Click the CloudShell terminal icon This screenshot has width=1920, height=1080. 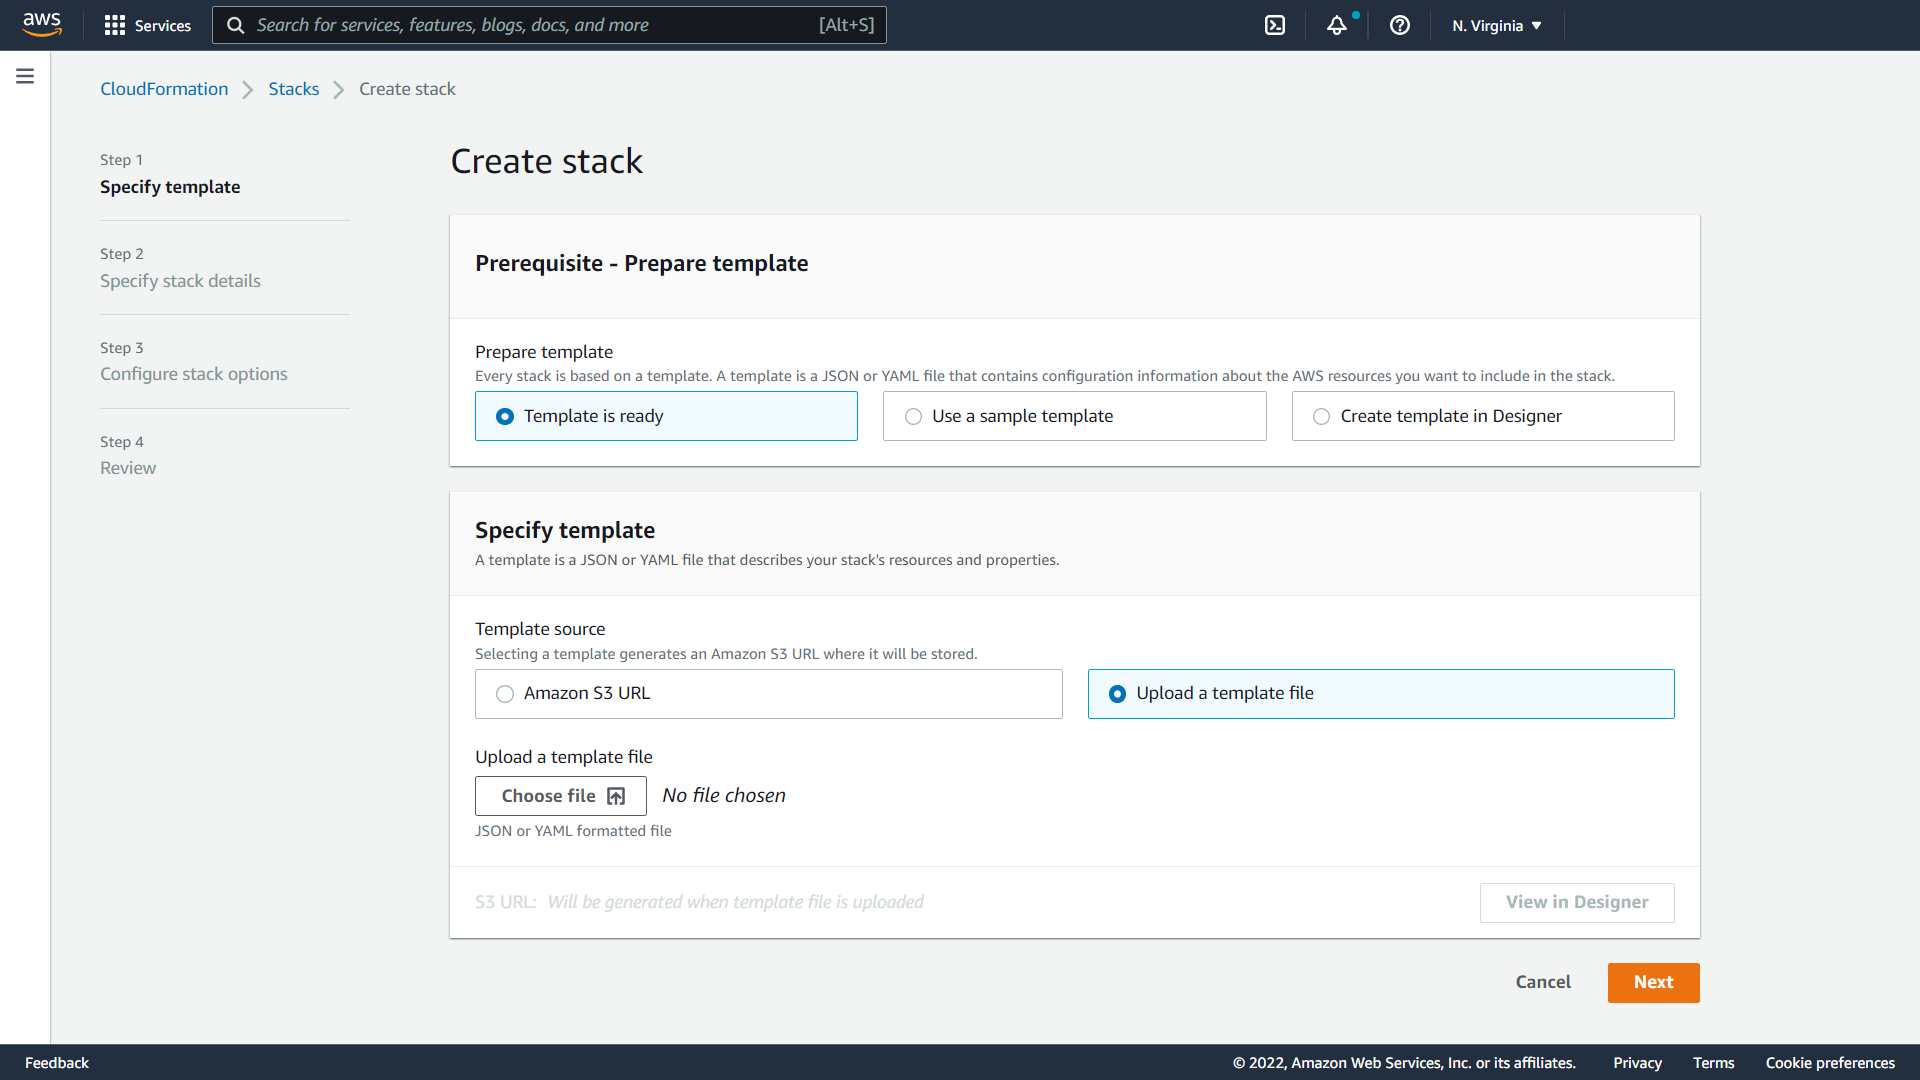click(x=1274, y=25)
